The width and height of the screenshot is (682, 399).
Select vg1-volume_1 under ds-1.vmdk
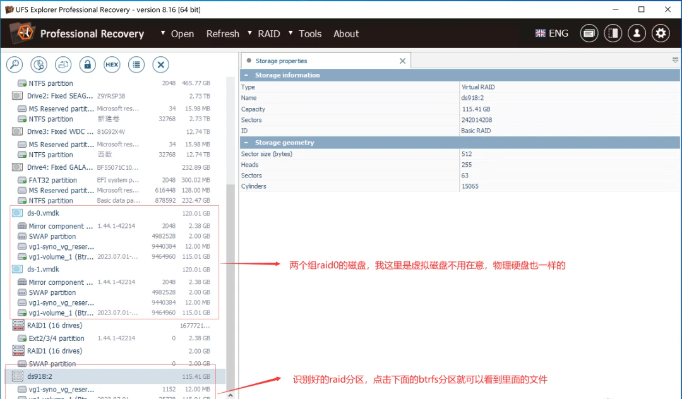pyautogui.click(x=114, y=313)
